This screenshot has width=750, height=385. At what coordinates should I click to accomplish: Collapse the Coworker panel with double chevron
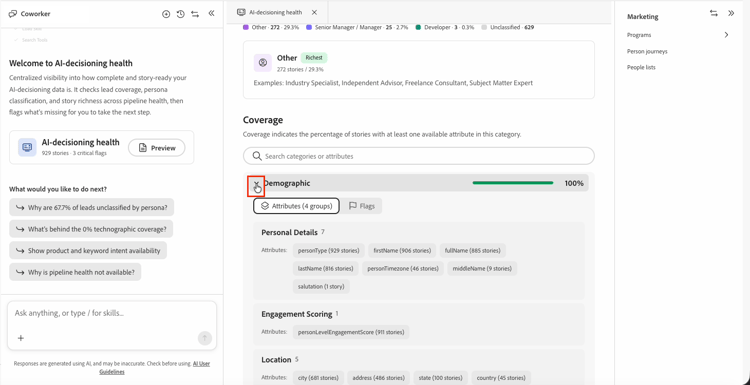coord(211,13)
